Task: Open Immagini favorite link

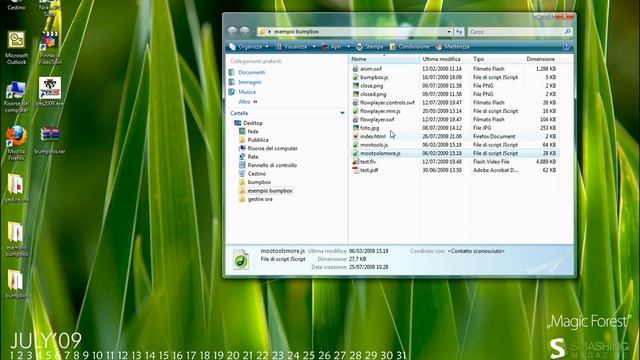Action: click(x=250, y=82)
